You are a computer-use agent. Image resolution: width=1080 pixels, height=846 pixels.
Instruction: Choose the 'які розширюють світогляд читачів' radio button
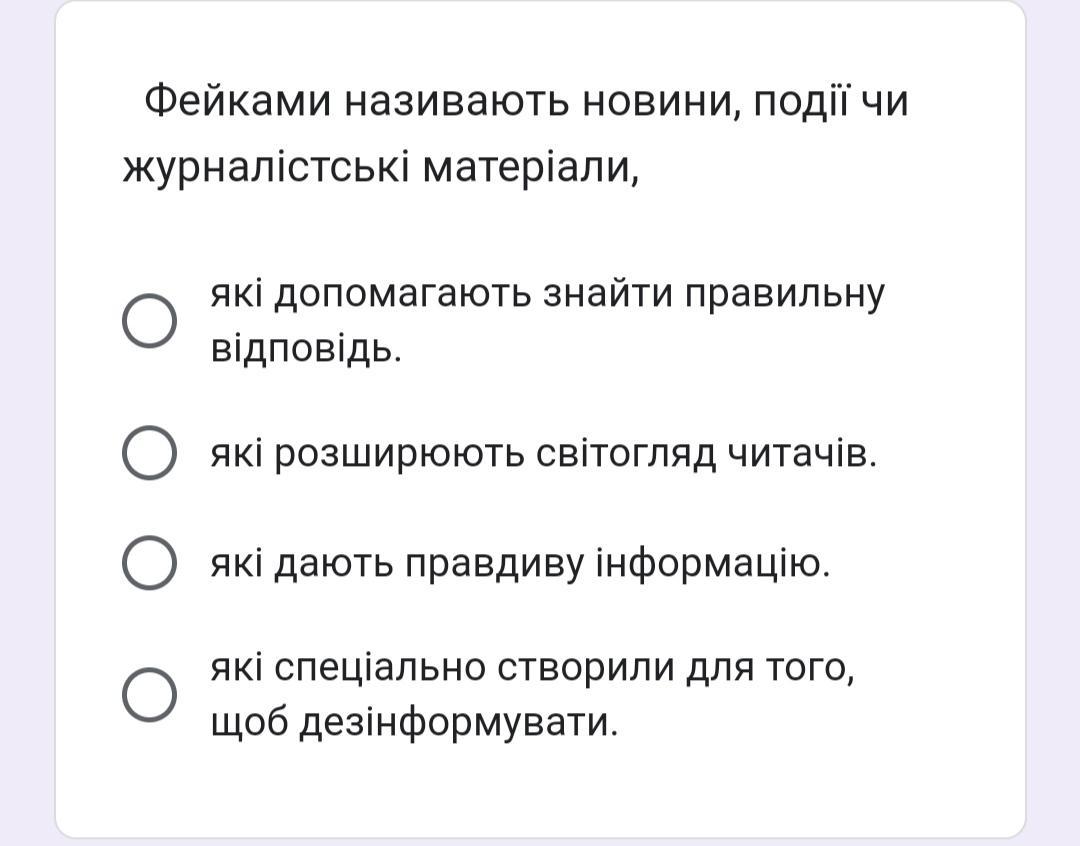coord(150,453)
